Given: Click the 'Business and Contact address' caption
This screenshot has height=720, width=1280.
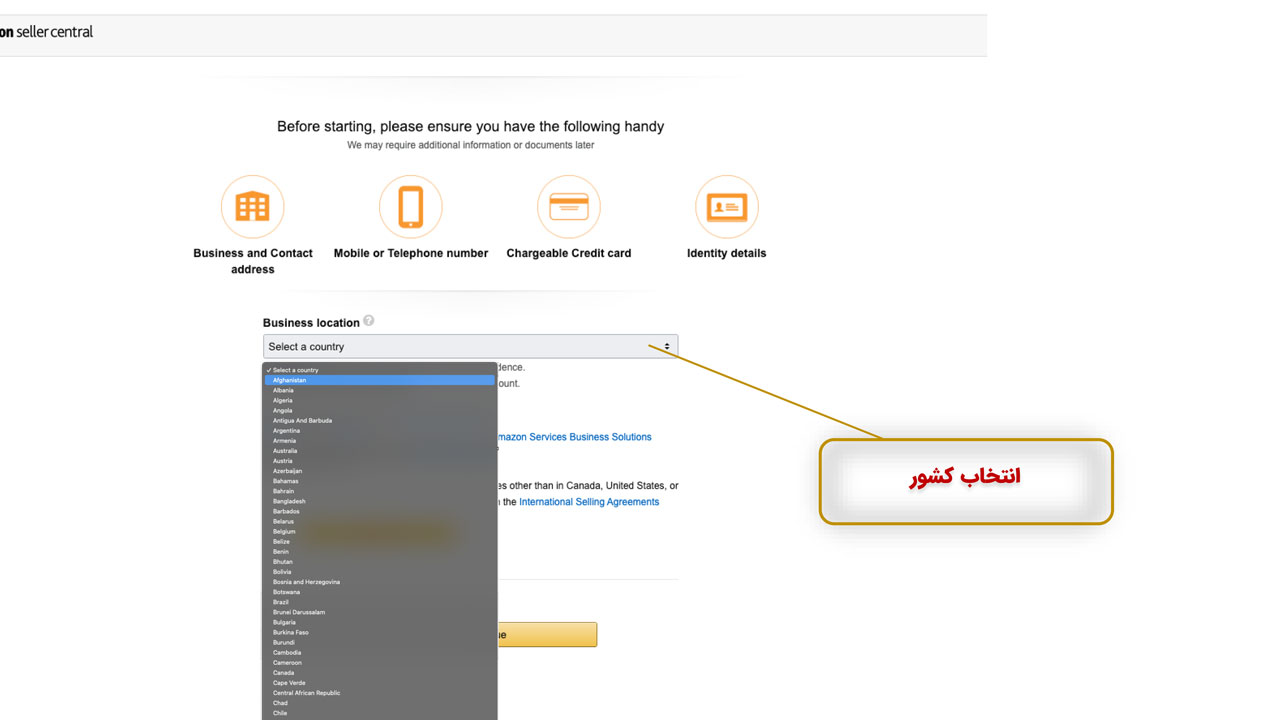Looking at the screenshot, I should tap(253, 261).
